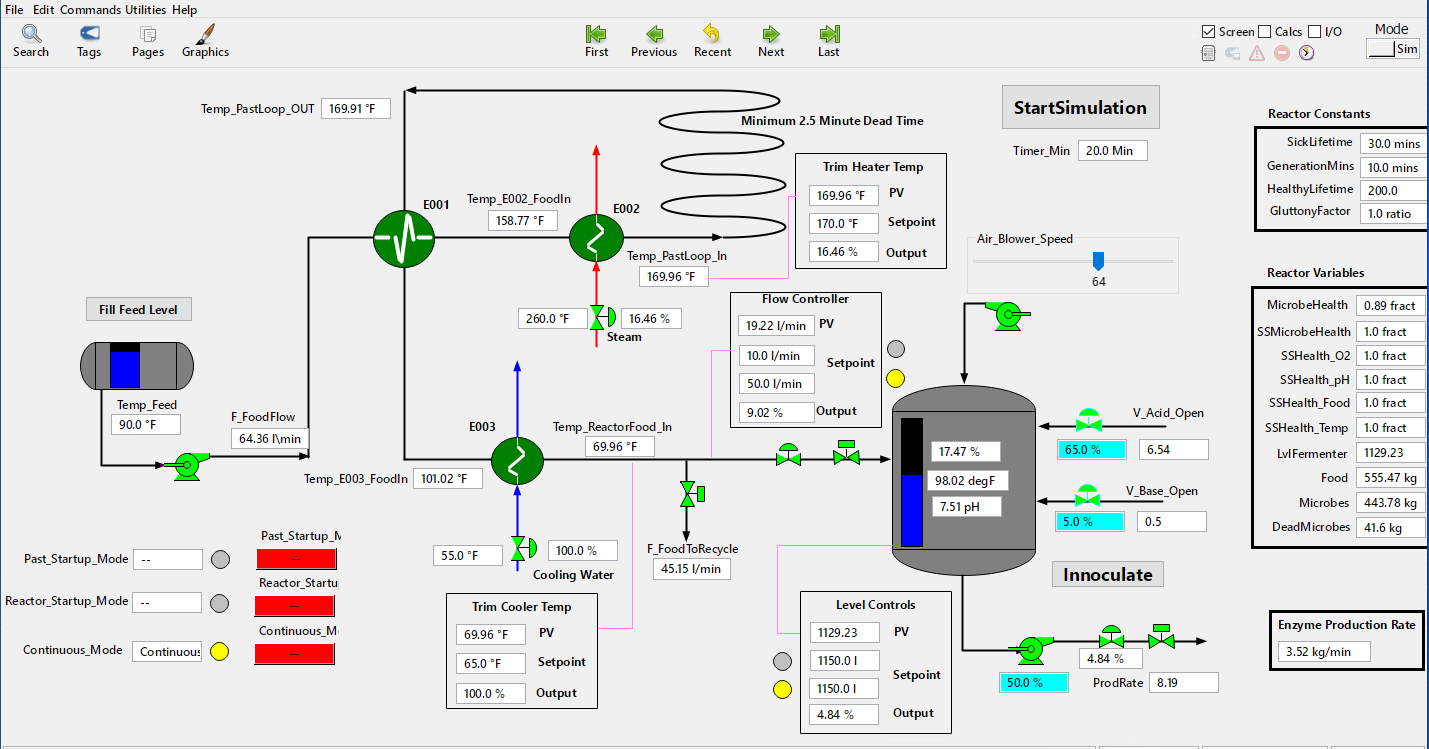Toggle the Mode Sim switch

point(1393,48)
